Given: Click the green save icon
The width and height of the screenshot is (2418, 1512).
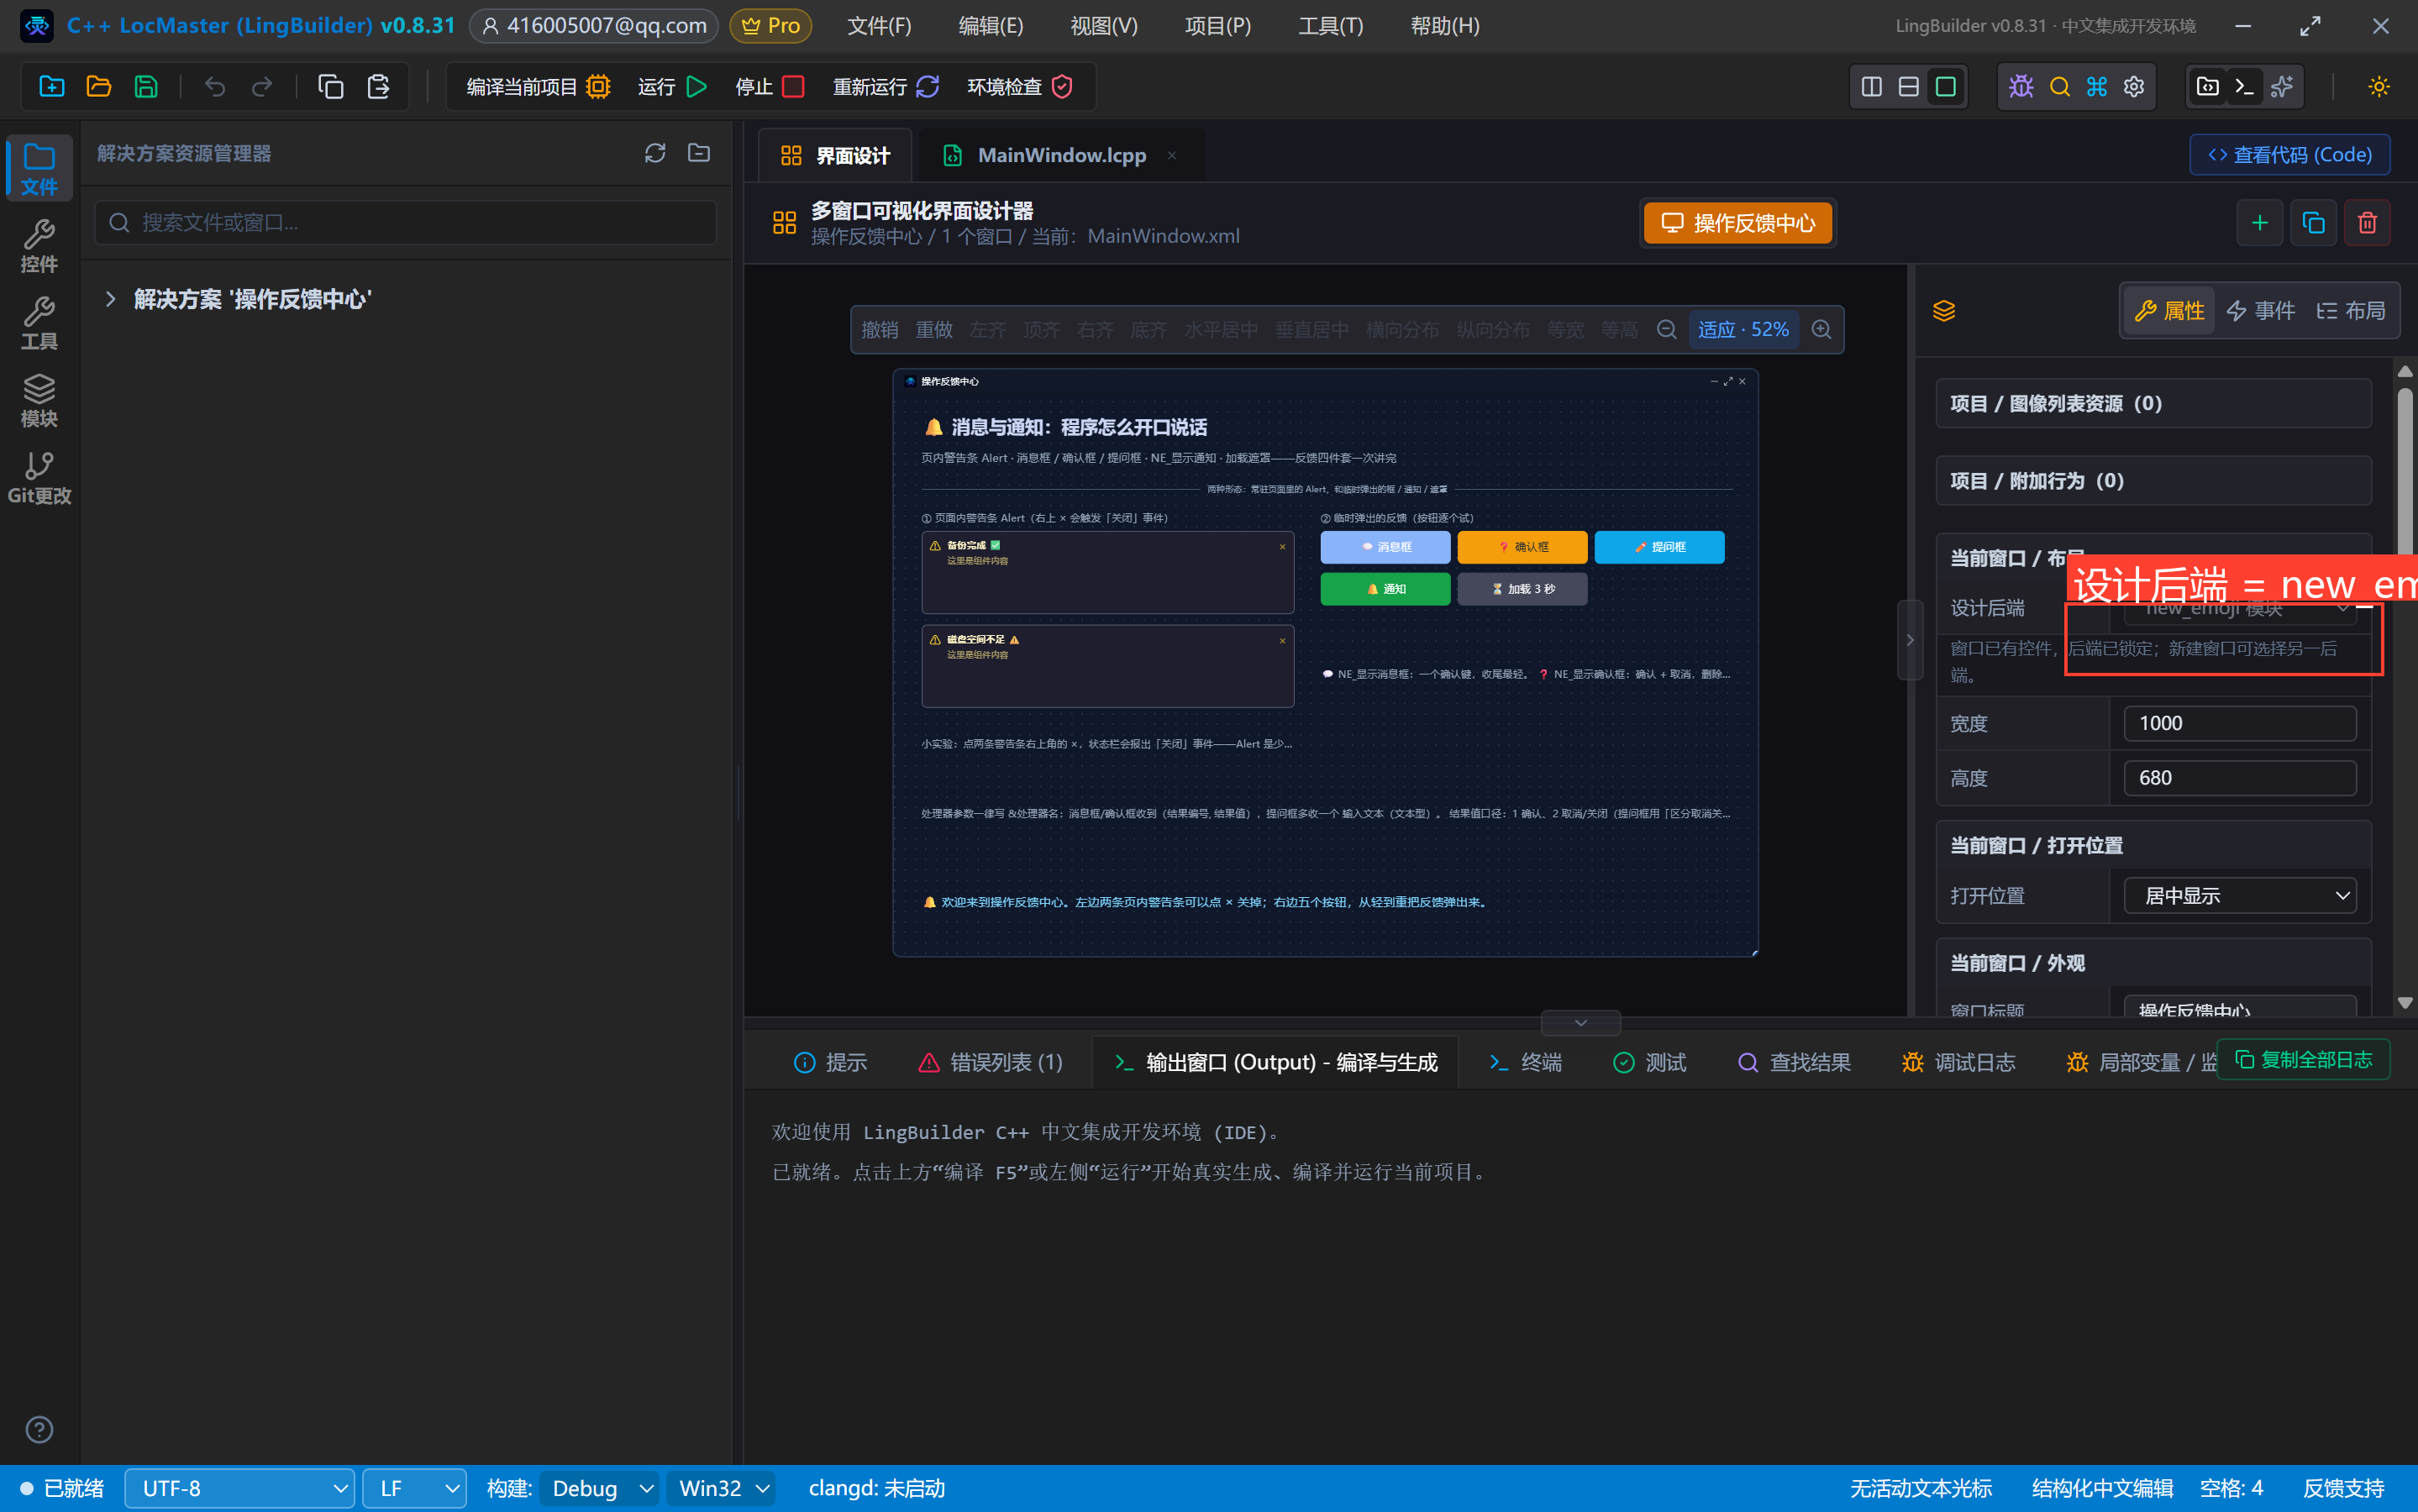Looking at the screenshot, I should click(x=146, y=87).
